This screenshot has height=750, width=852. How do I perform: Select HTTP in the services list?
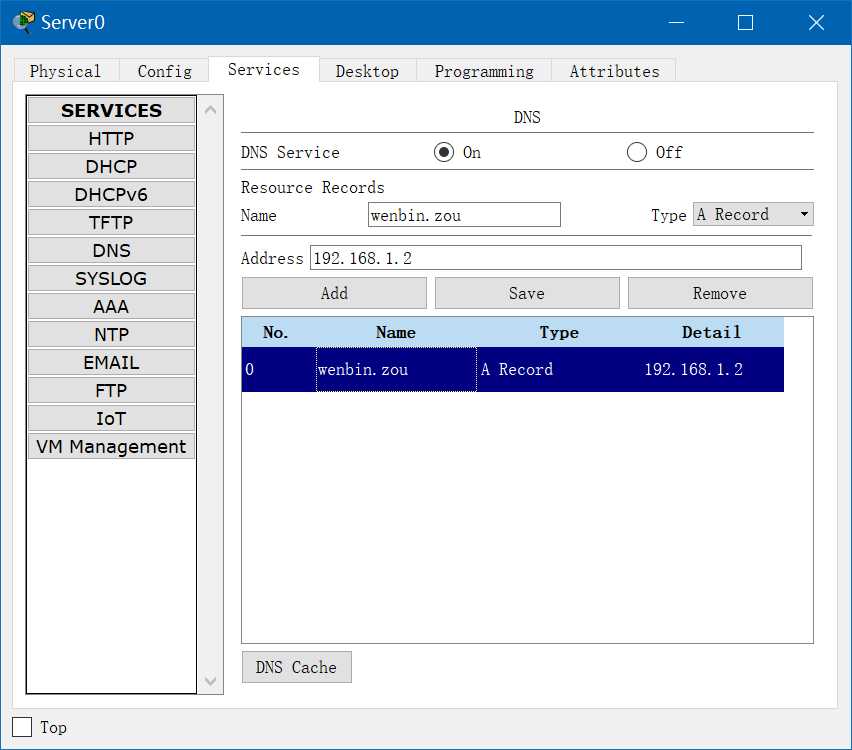point(111,139)
